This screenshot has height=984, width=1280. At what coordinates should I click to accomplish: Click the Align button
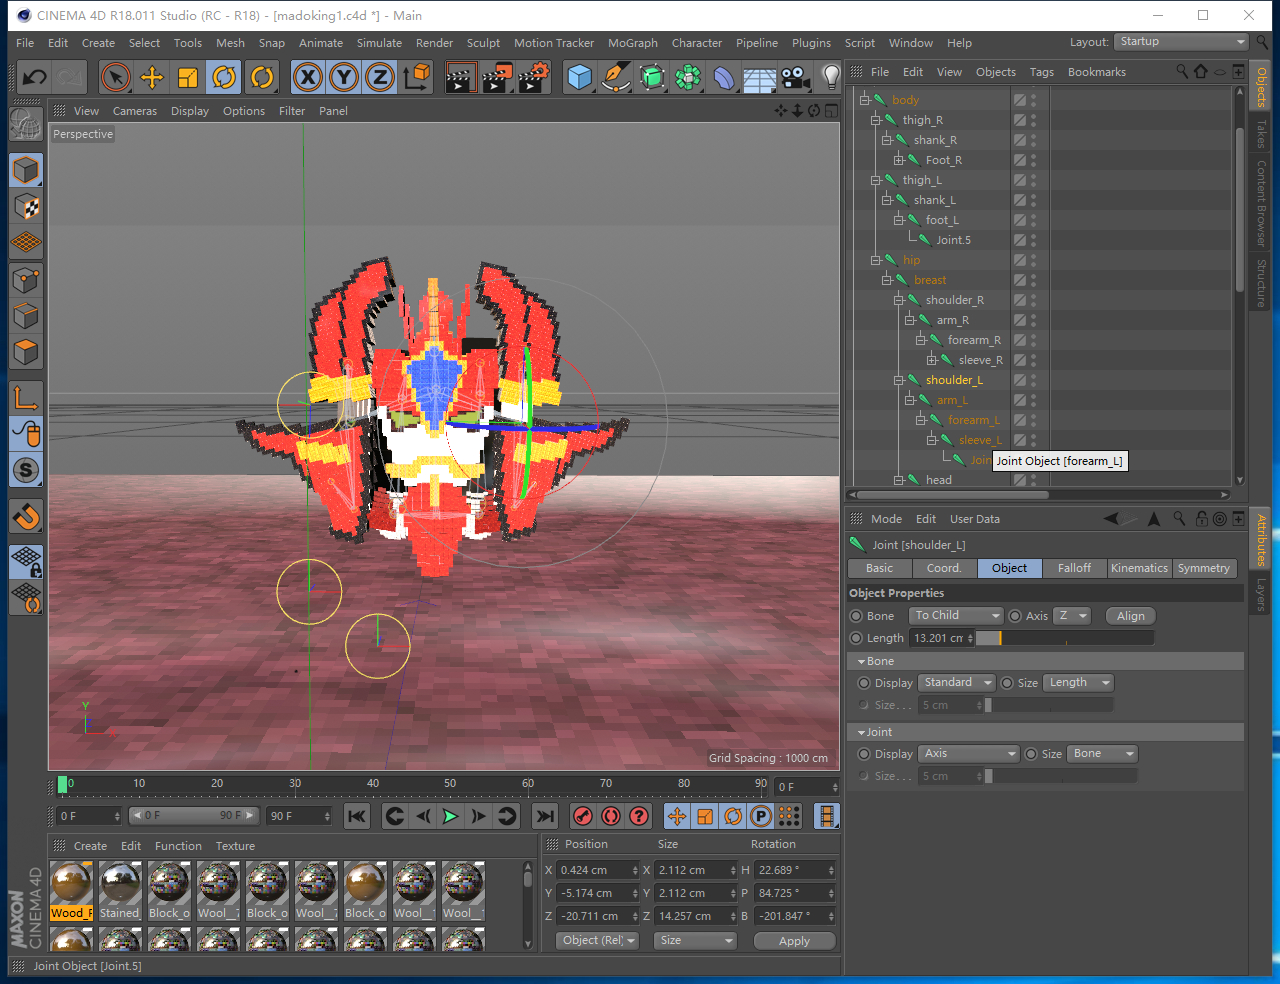point(1130,616)
